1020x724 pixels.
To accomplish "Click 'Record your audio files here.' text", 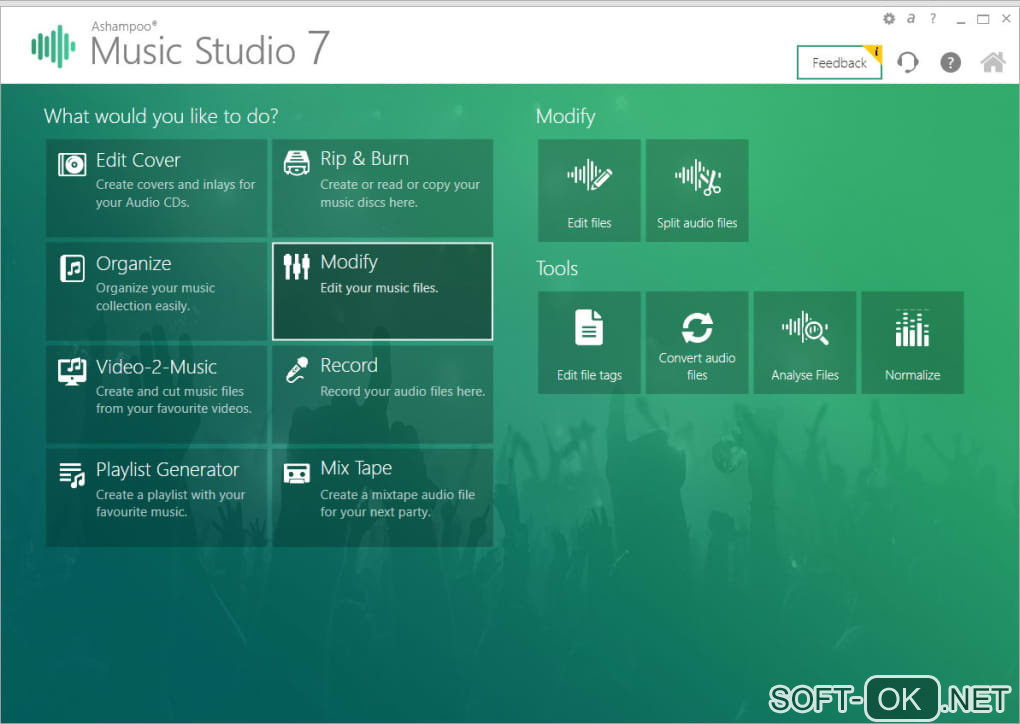I will pyautogui.click(x=403, y=392).
